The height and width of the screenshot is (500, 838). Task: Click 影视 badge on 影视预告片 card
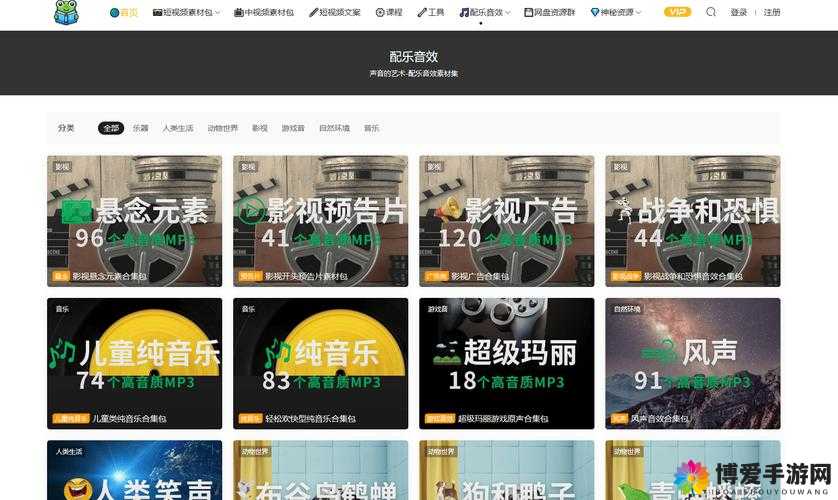pyautogui.click(x=248, y=167)
